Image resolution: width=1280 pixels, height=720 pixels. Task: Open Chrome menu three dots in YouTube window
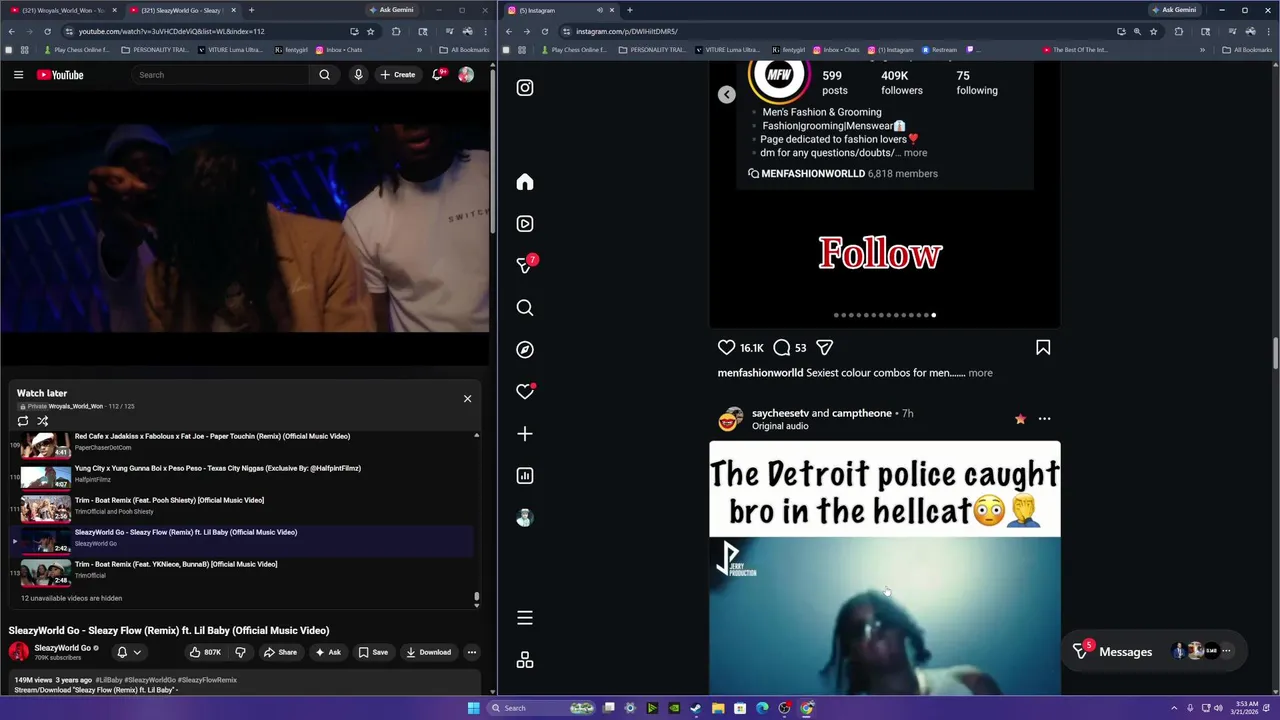(485, 31)
